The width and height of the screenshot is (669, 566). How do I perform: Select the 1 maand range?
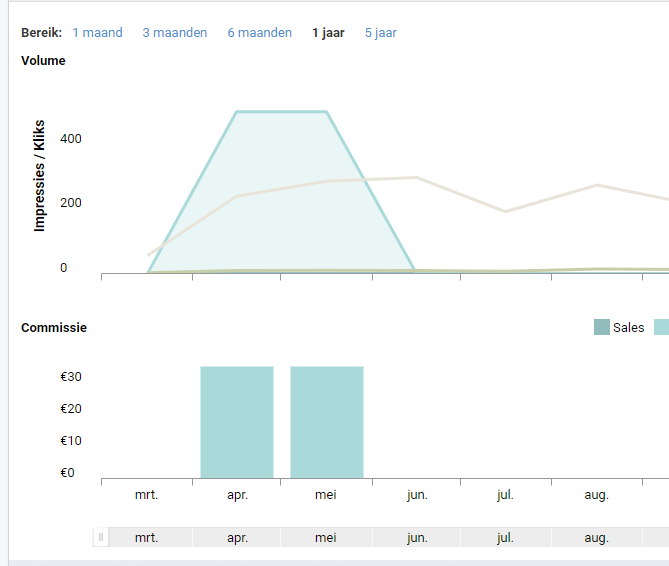(x=97, y=33)
